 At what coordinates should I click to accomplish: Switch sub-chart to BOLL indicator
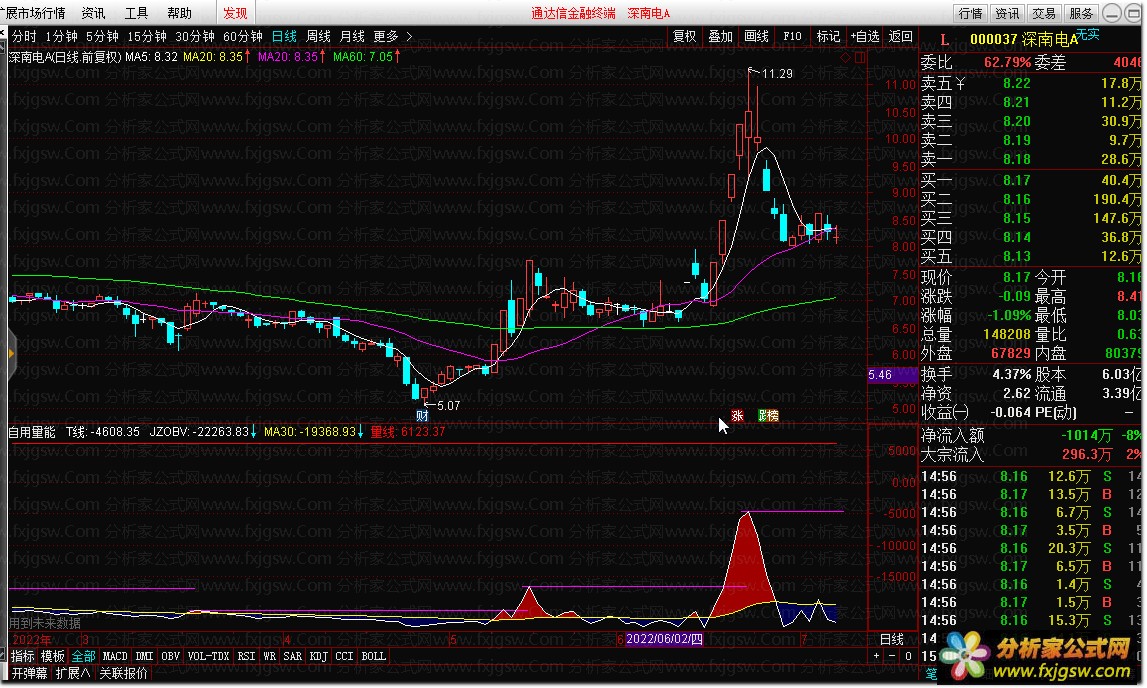(x=373, y=656)
